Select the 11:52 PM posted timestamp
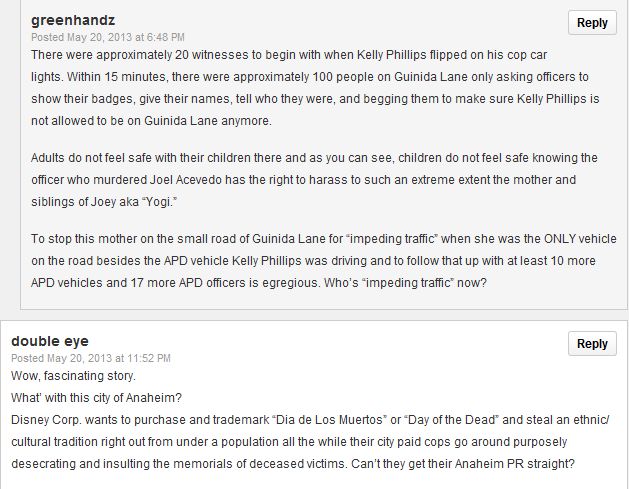 coord(91,358)
